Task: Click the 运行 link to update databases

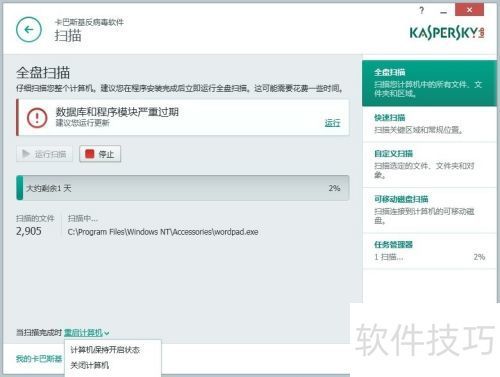Action: (x=332, y=123)
